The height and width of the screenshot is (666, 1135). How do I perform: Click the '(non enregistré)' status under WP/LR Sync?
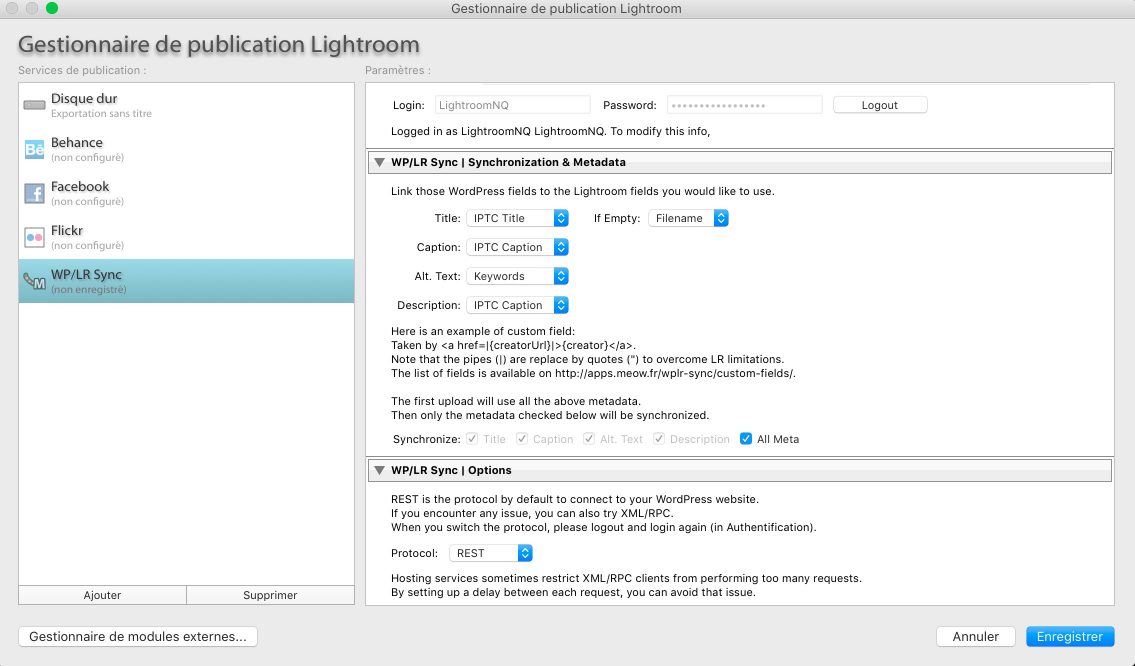(88, 290)
